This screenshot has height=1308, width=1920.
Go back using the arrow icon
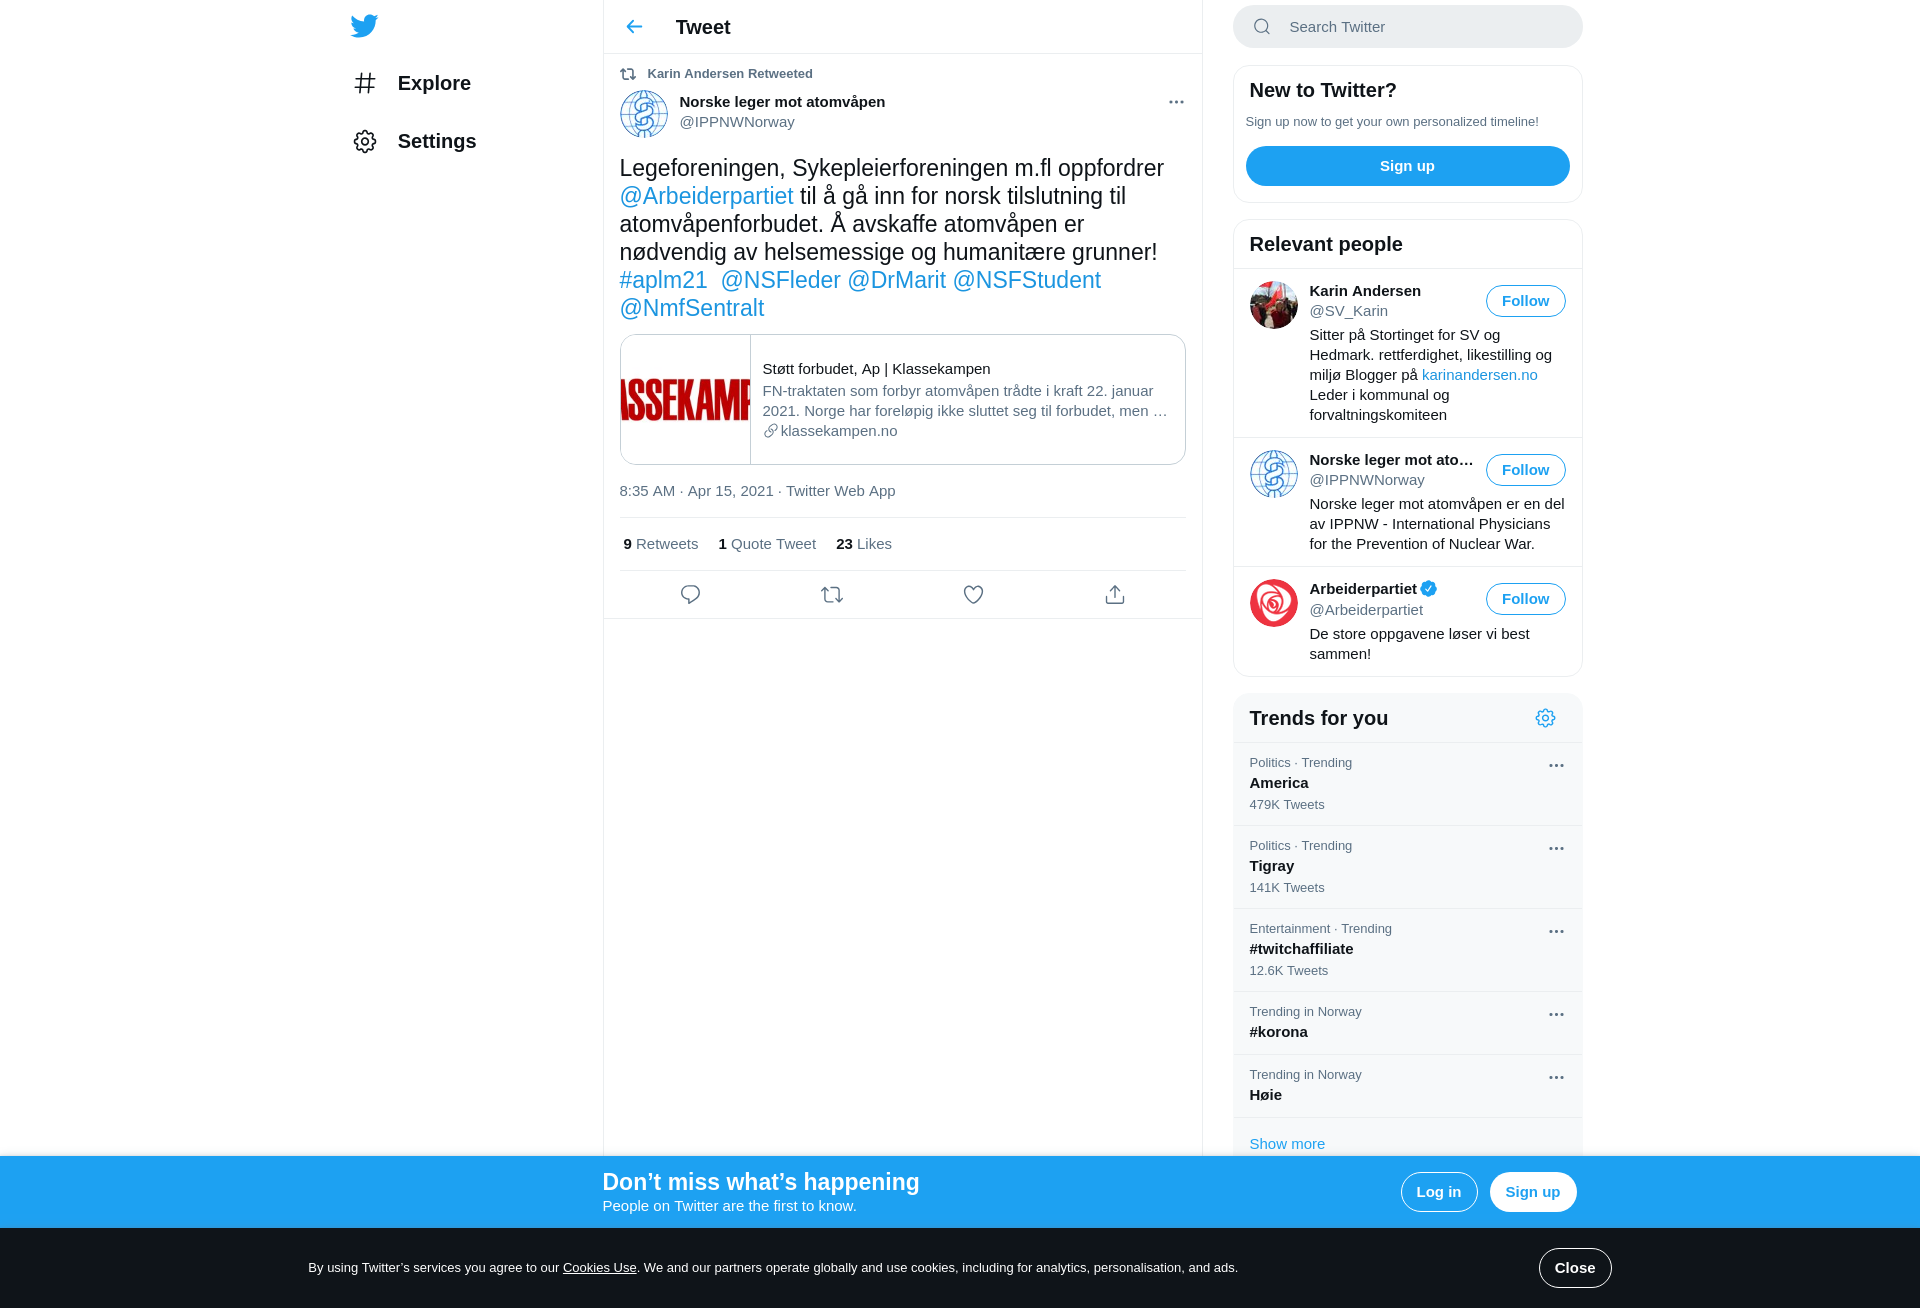pos(634,27)
